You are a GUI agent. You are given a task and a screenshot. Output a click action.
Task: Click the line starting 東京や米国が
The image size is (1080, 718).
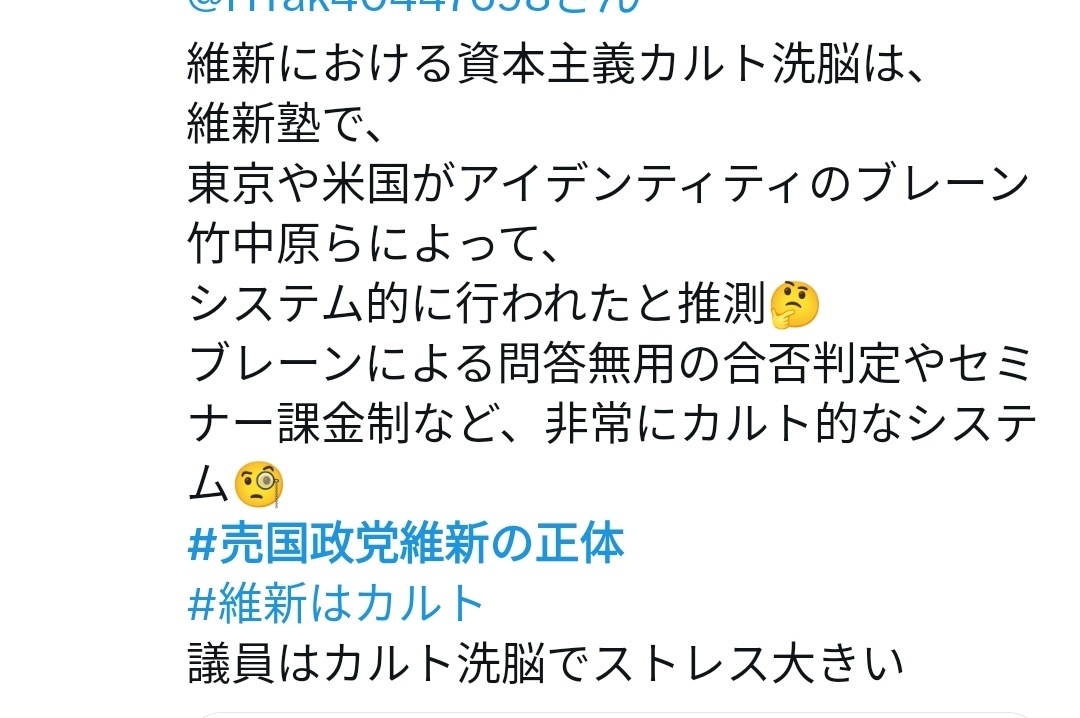click(608, 184)
